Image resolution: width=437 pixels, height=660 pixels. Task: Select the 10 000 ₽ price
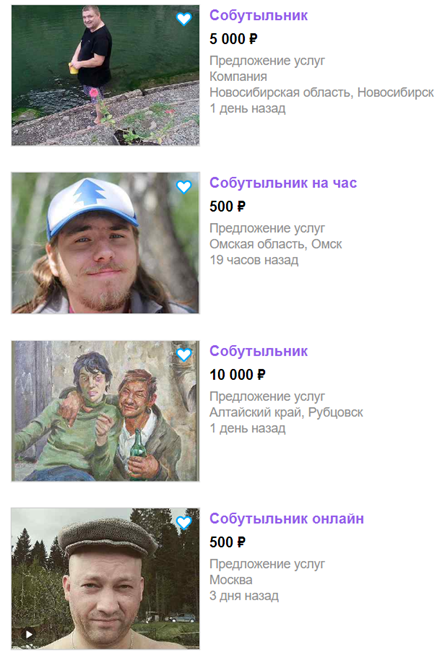click(237, 375)
